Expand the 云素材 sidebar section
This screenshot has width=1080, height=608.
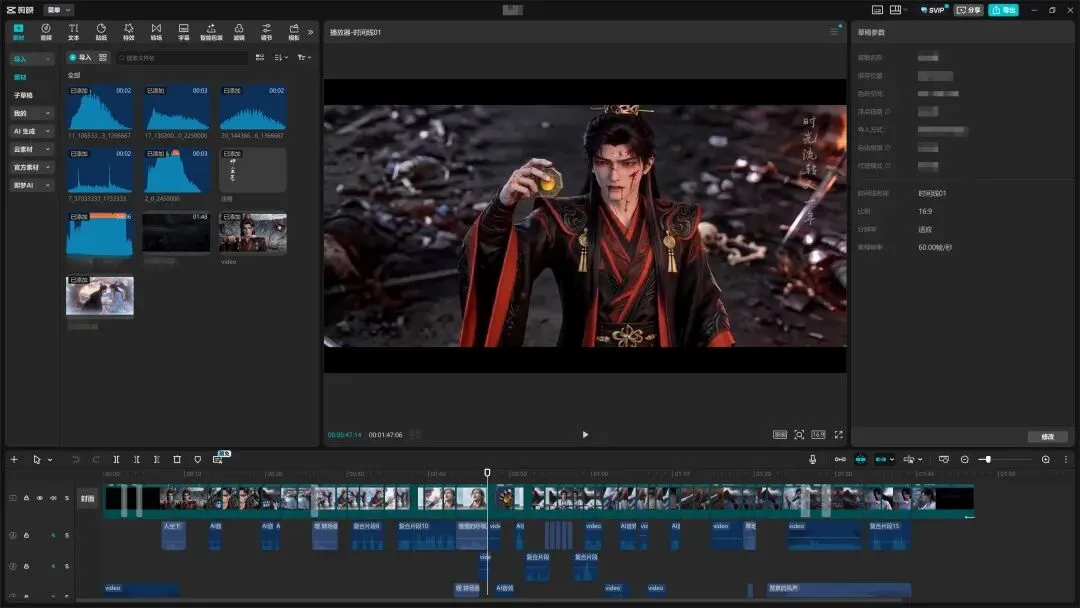click(32, 149)
